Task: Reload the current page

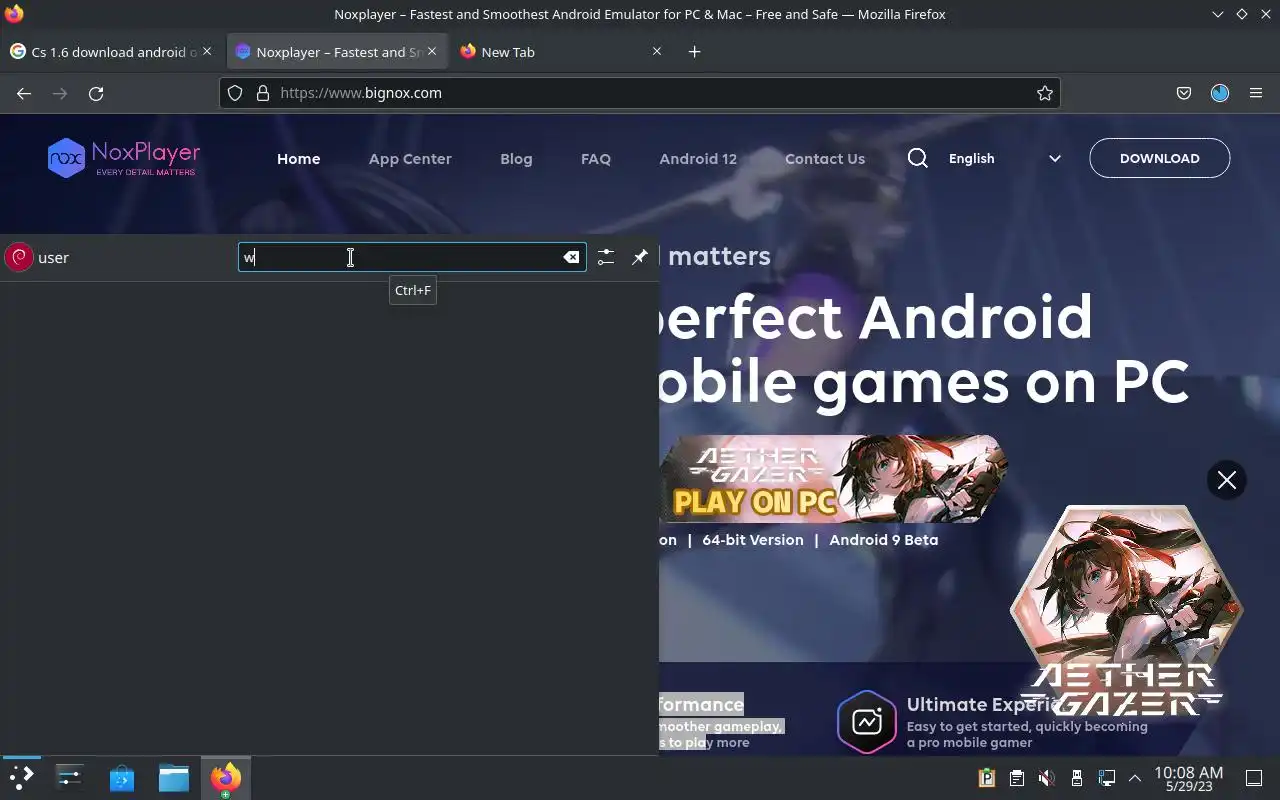Action: click(x=96, y=93)
